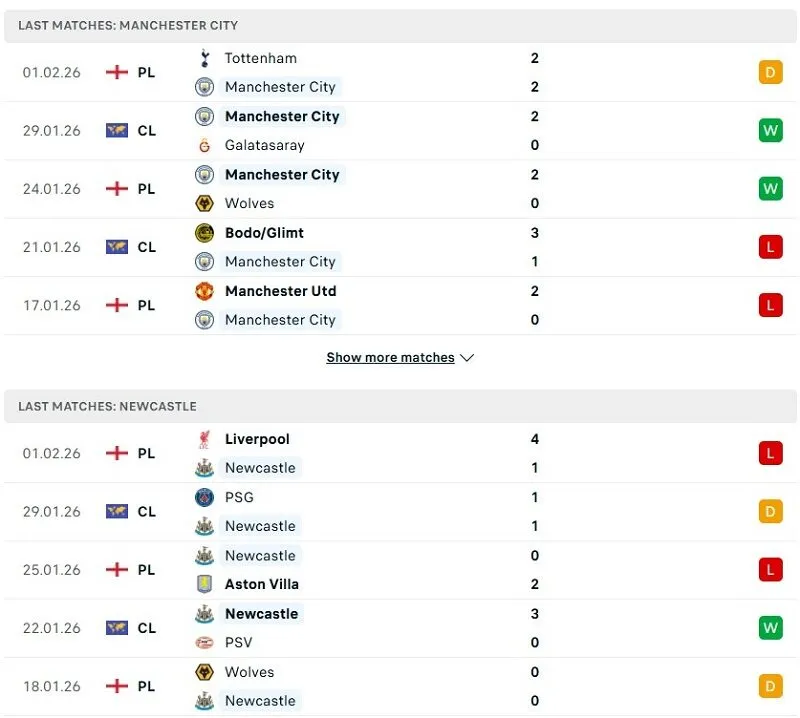Click the Tottenham club crest

204,58
